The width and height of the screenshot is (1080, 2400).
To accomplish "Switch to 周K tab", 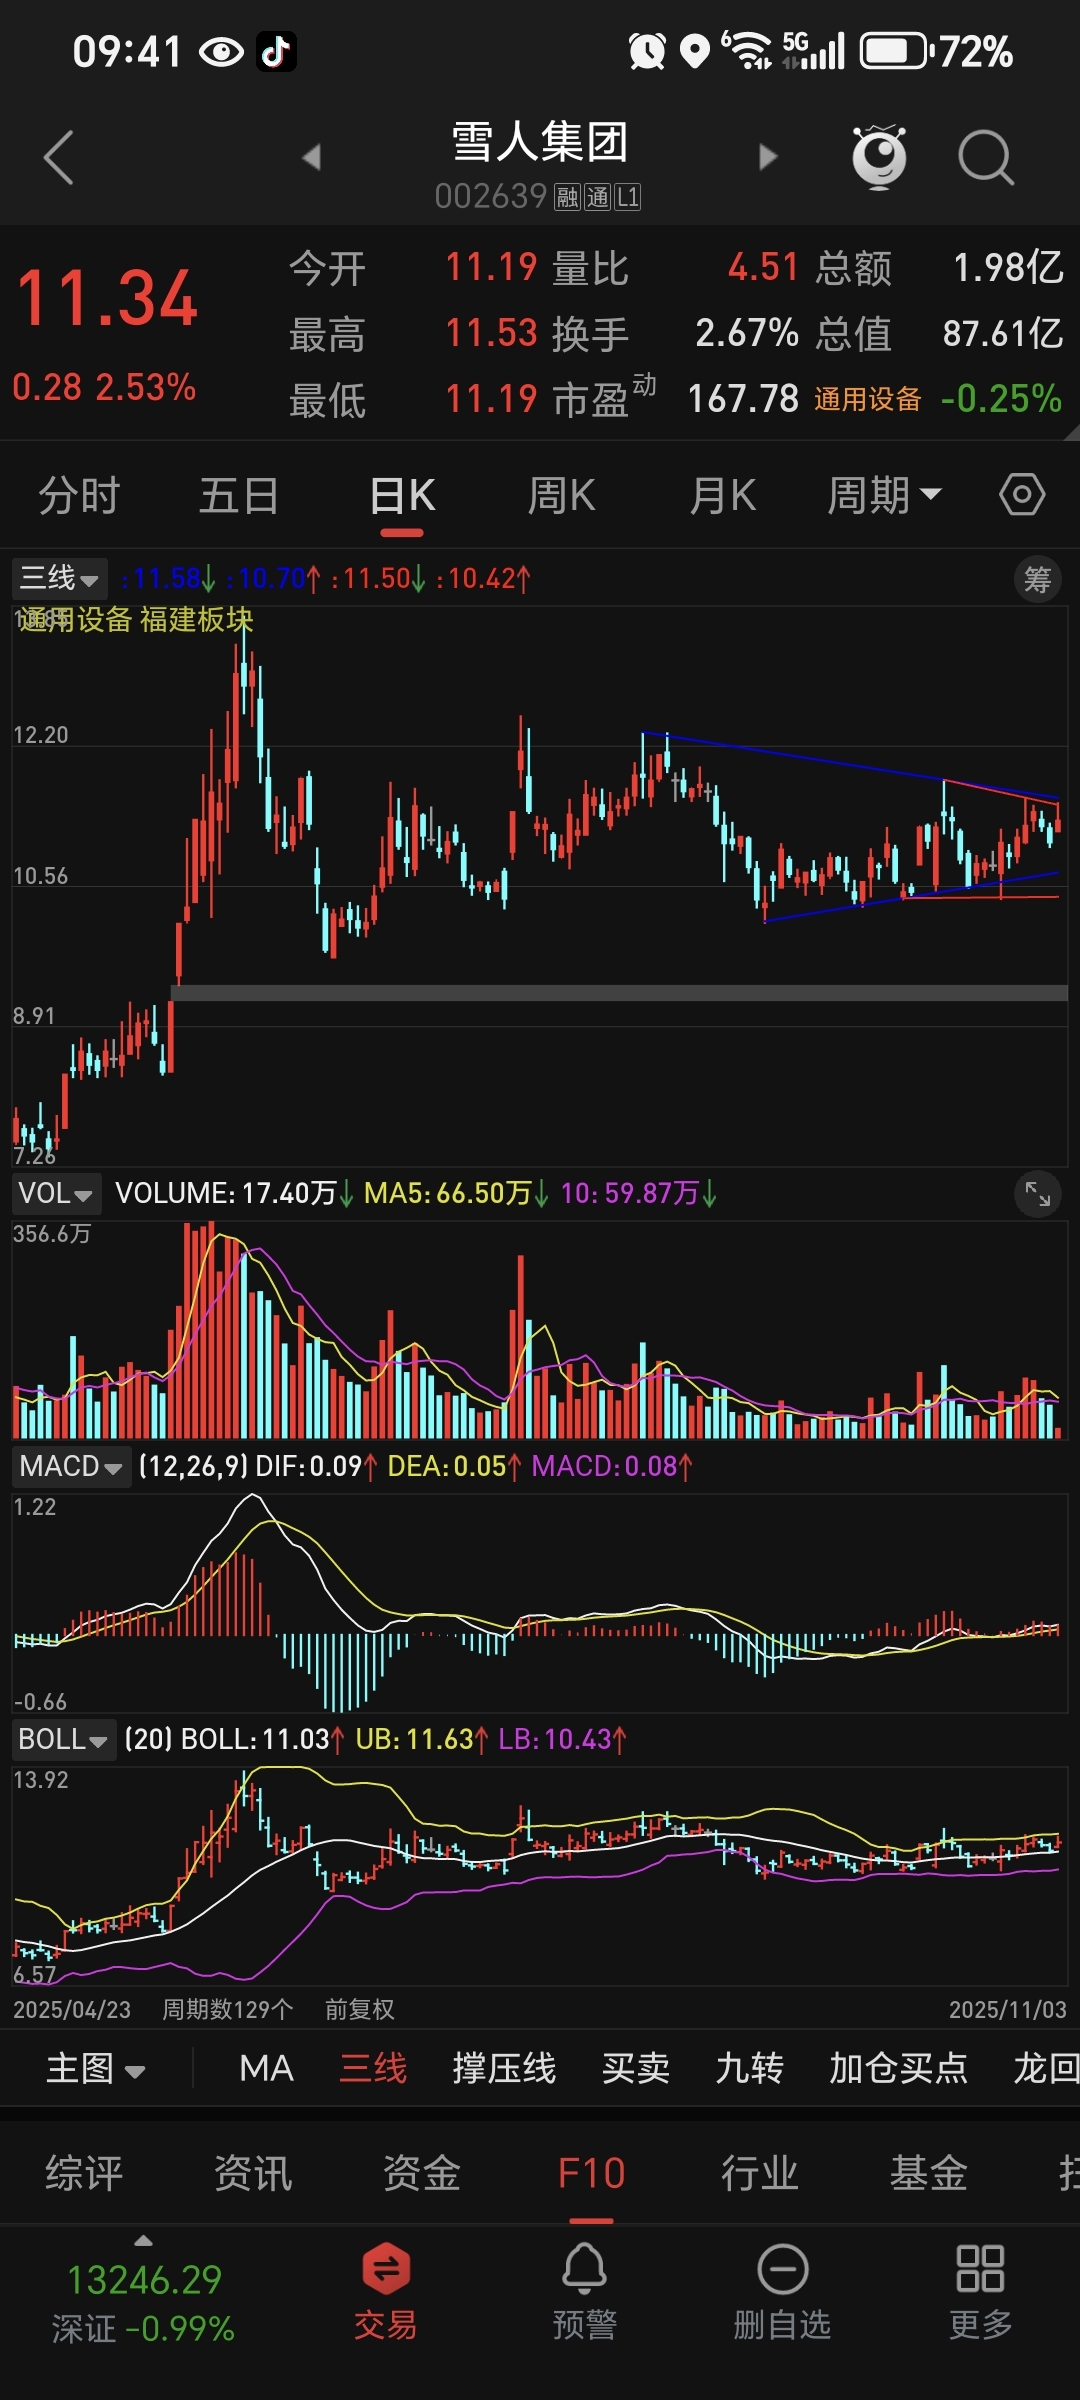I will coord(561,495).
